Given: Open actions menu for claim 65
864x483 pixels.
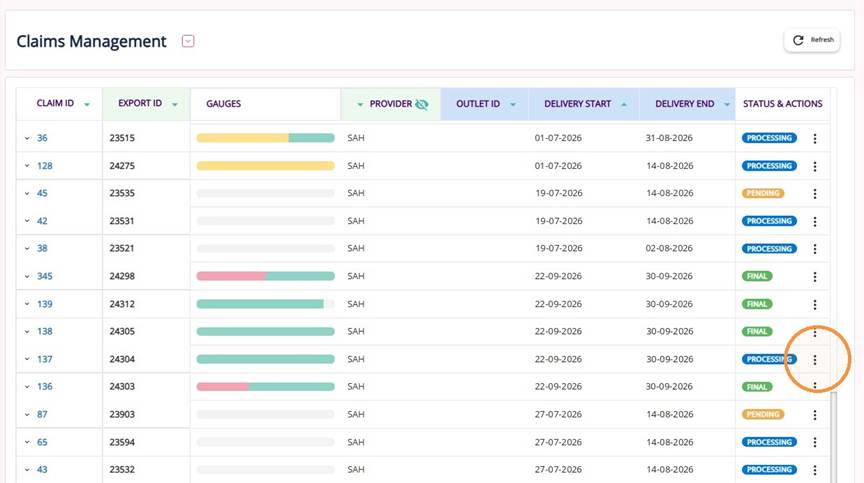Looking at the screenshot, I should coord(814,442).
